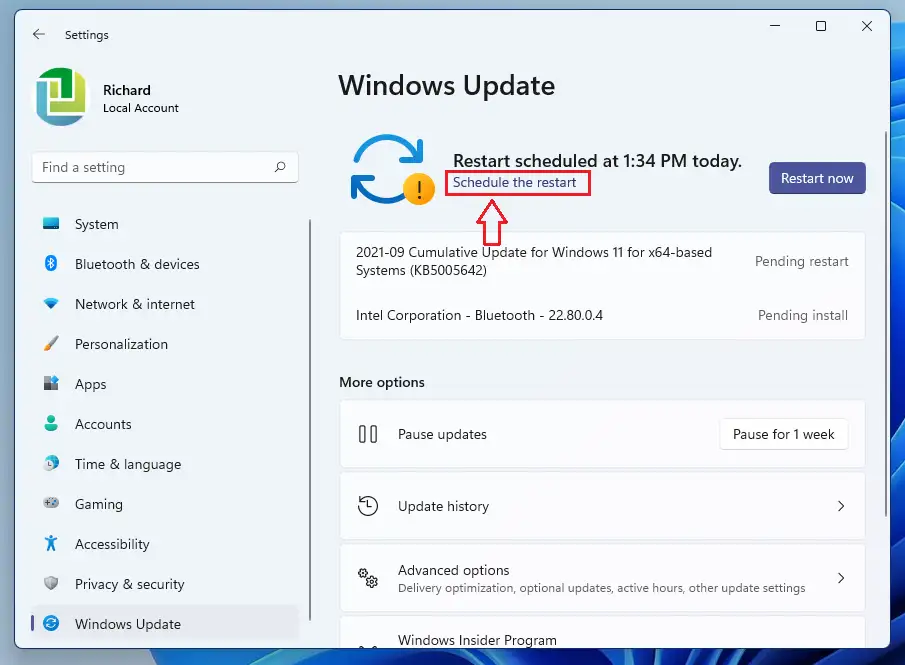This screenshot has width=905, height=665.
Task: Go to Bluetooth & devices settings
Action: pos(165,264)
